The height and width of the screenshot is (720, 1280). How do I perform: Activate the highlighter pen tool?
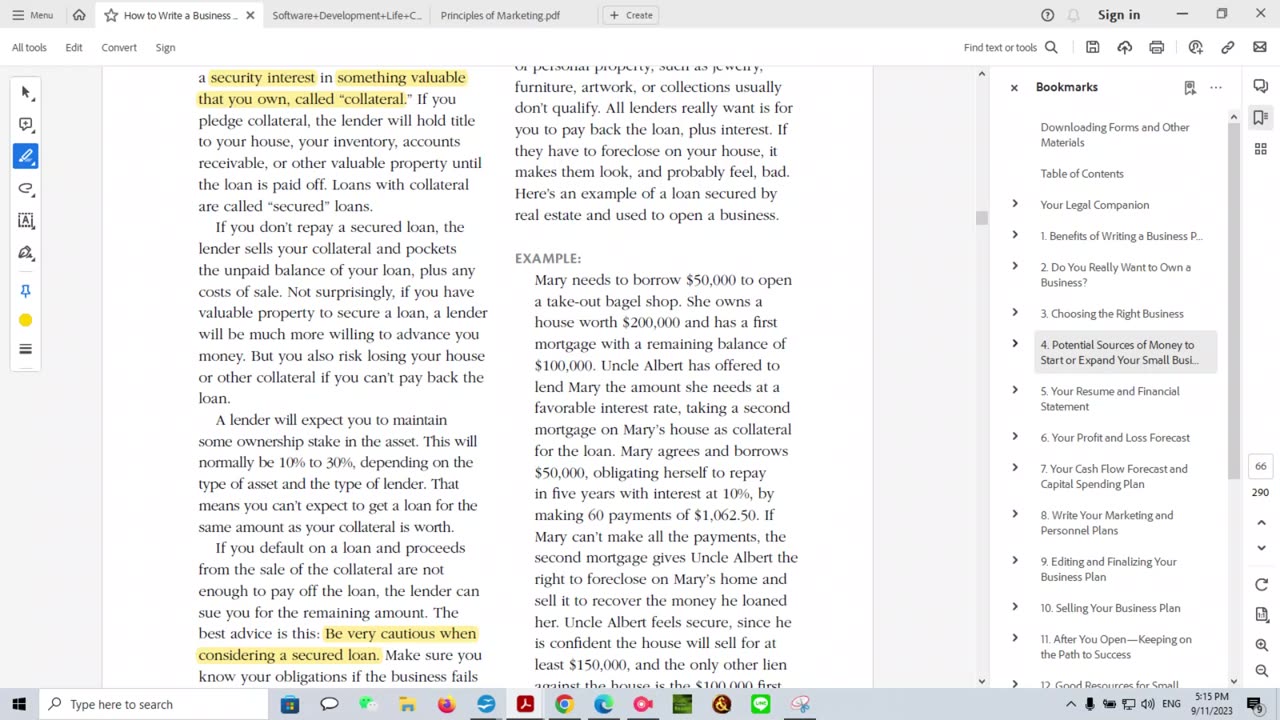[x=26, y=156]
